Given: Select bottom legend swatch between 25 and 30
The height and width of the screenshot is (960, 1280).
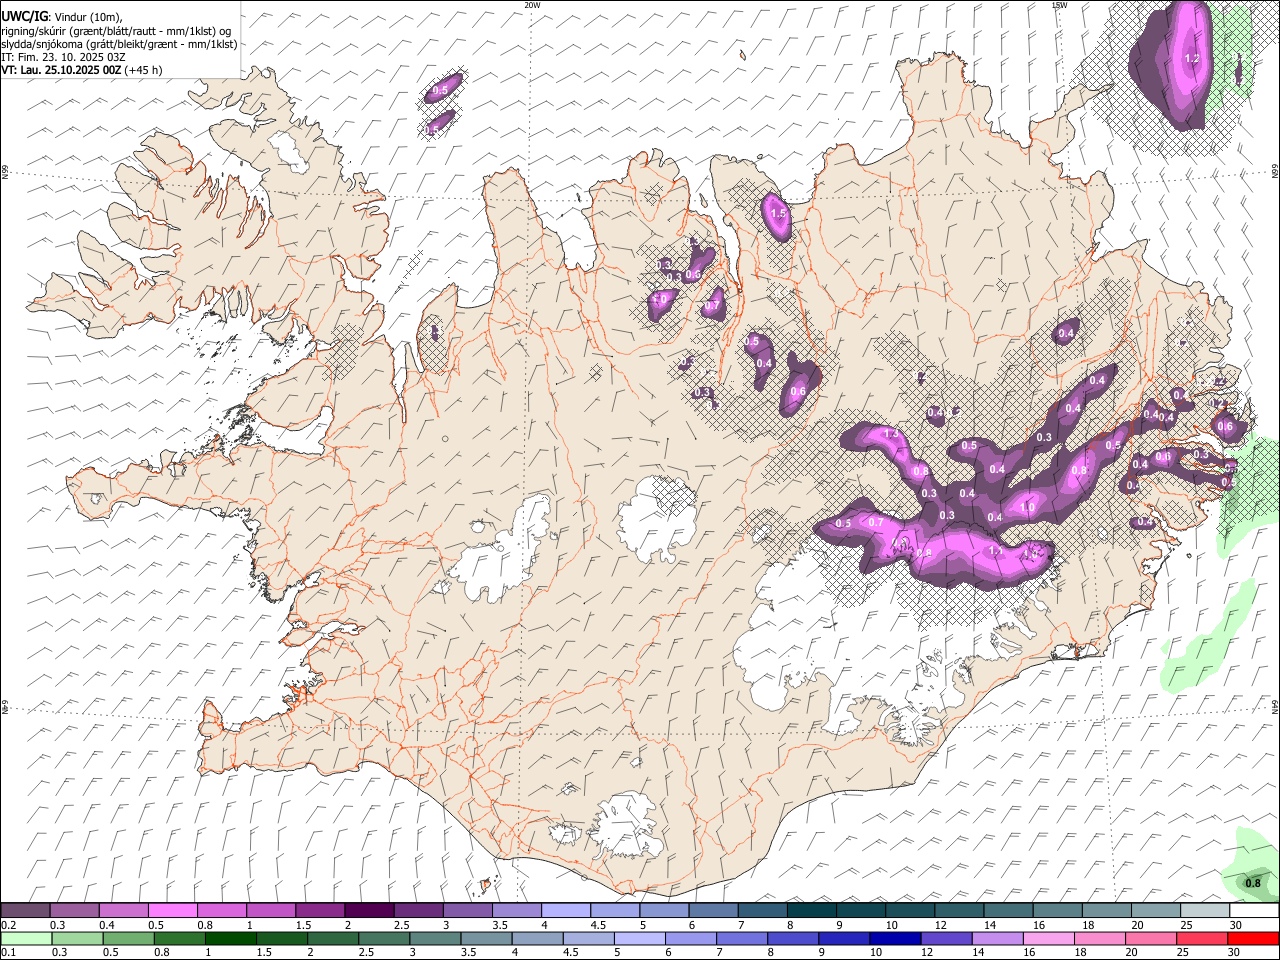Looking at the screenshot, I should pos(1201,938).
